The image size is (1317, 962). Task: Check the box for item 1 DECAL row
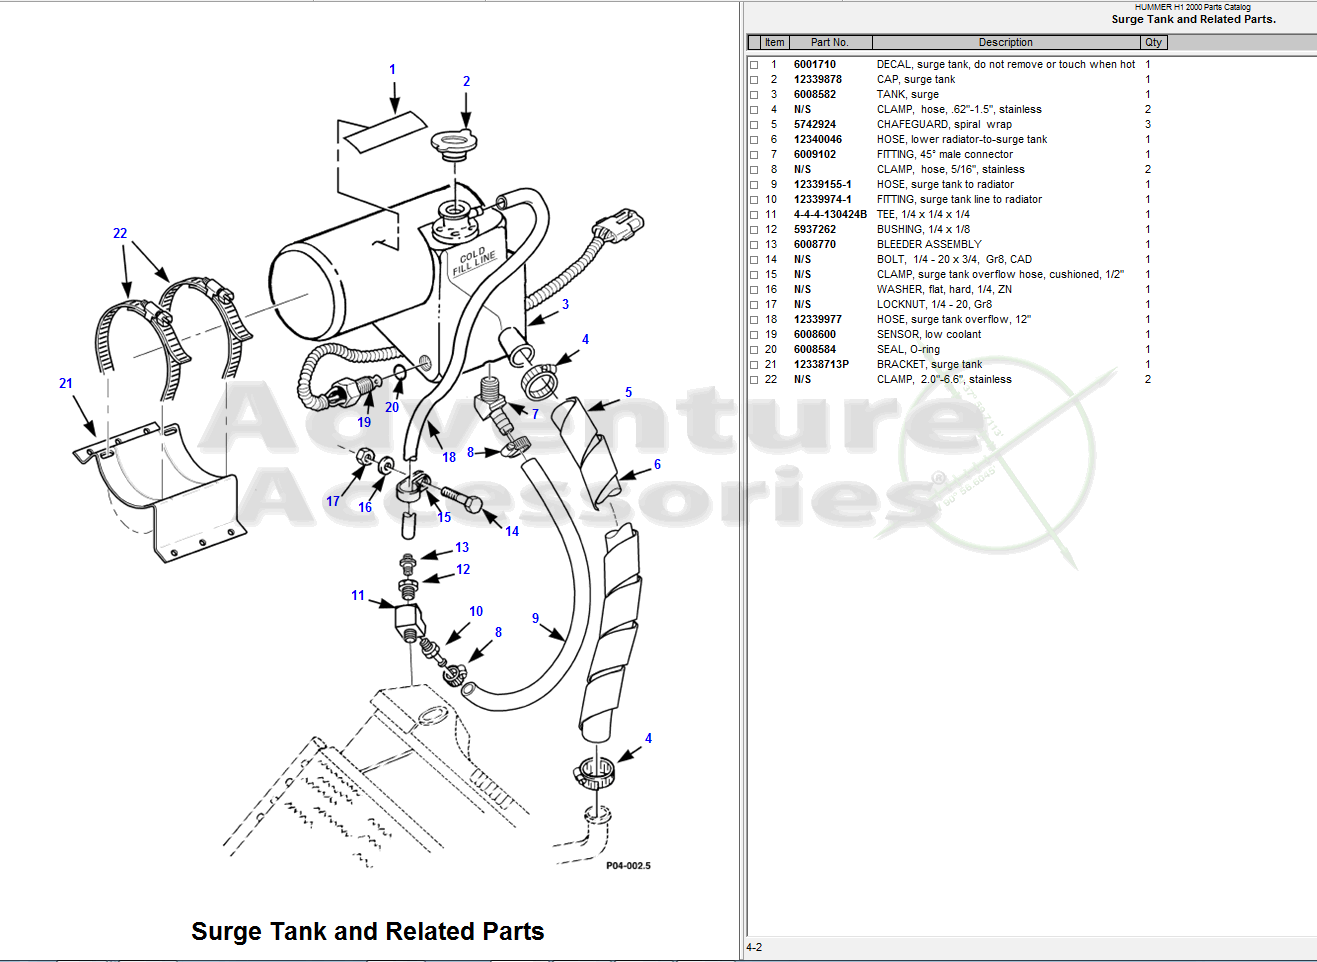754,65
